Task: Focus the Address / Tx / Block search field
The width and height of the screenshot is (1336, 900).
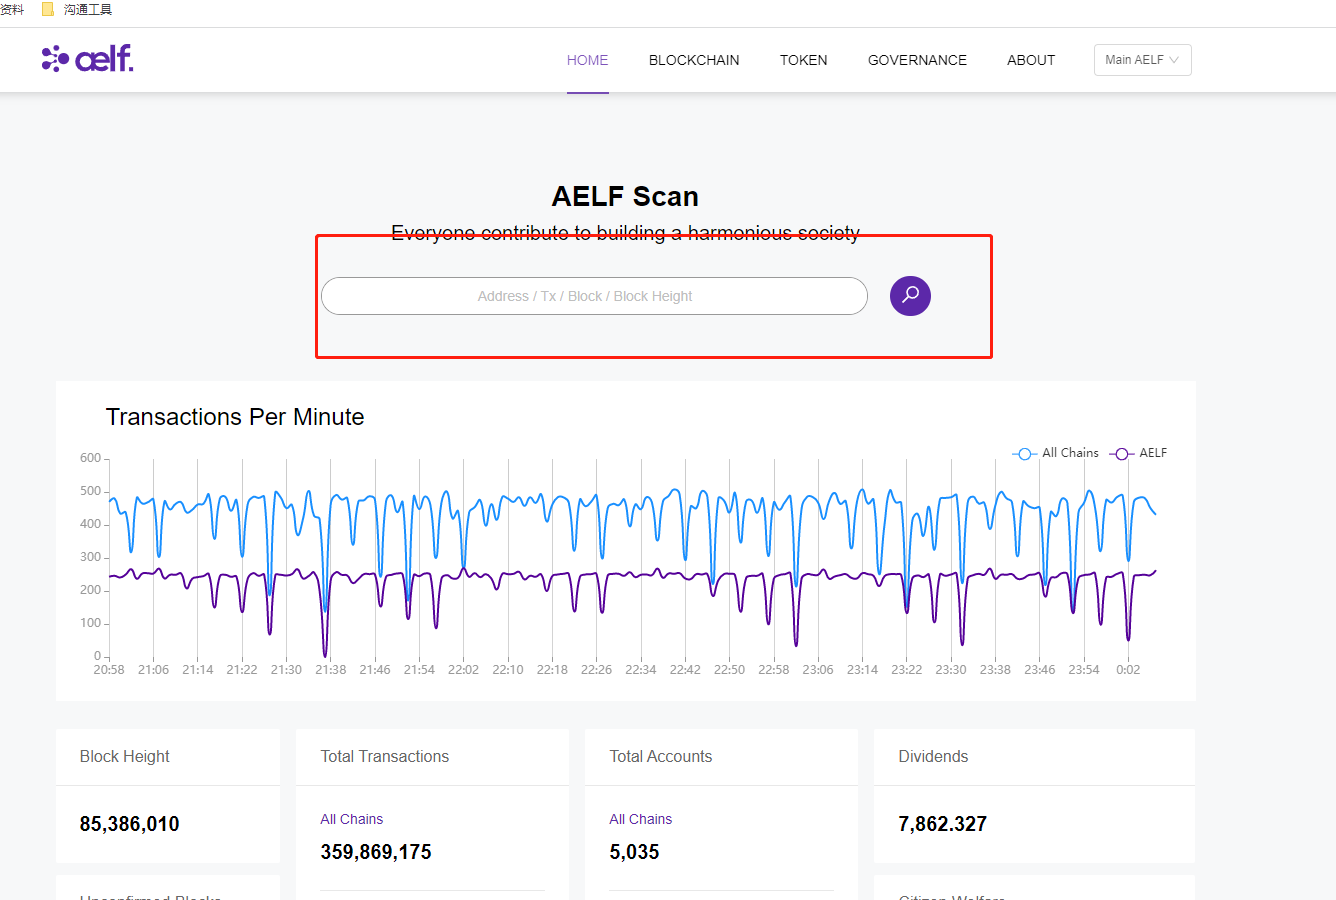Action: (x=594, y=296)
